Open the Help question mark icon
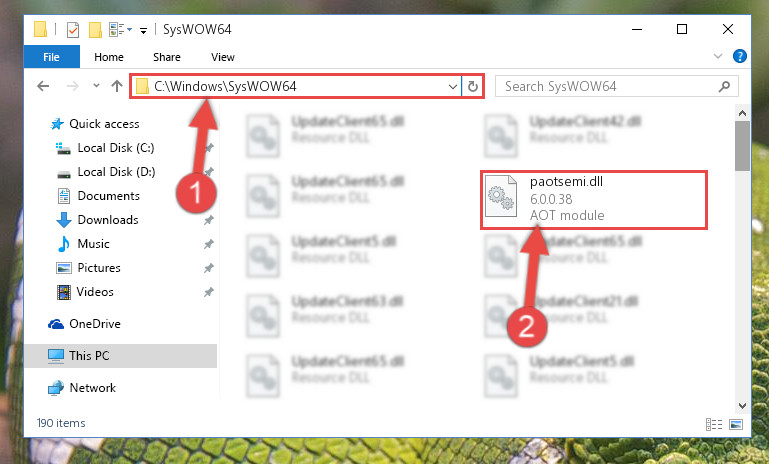This screenshot has height=464, width=769. pyautogui.click(x=740, y=56)
